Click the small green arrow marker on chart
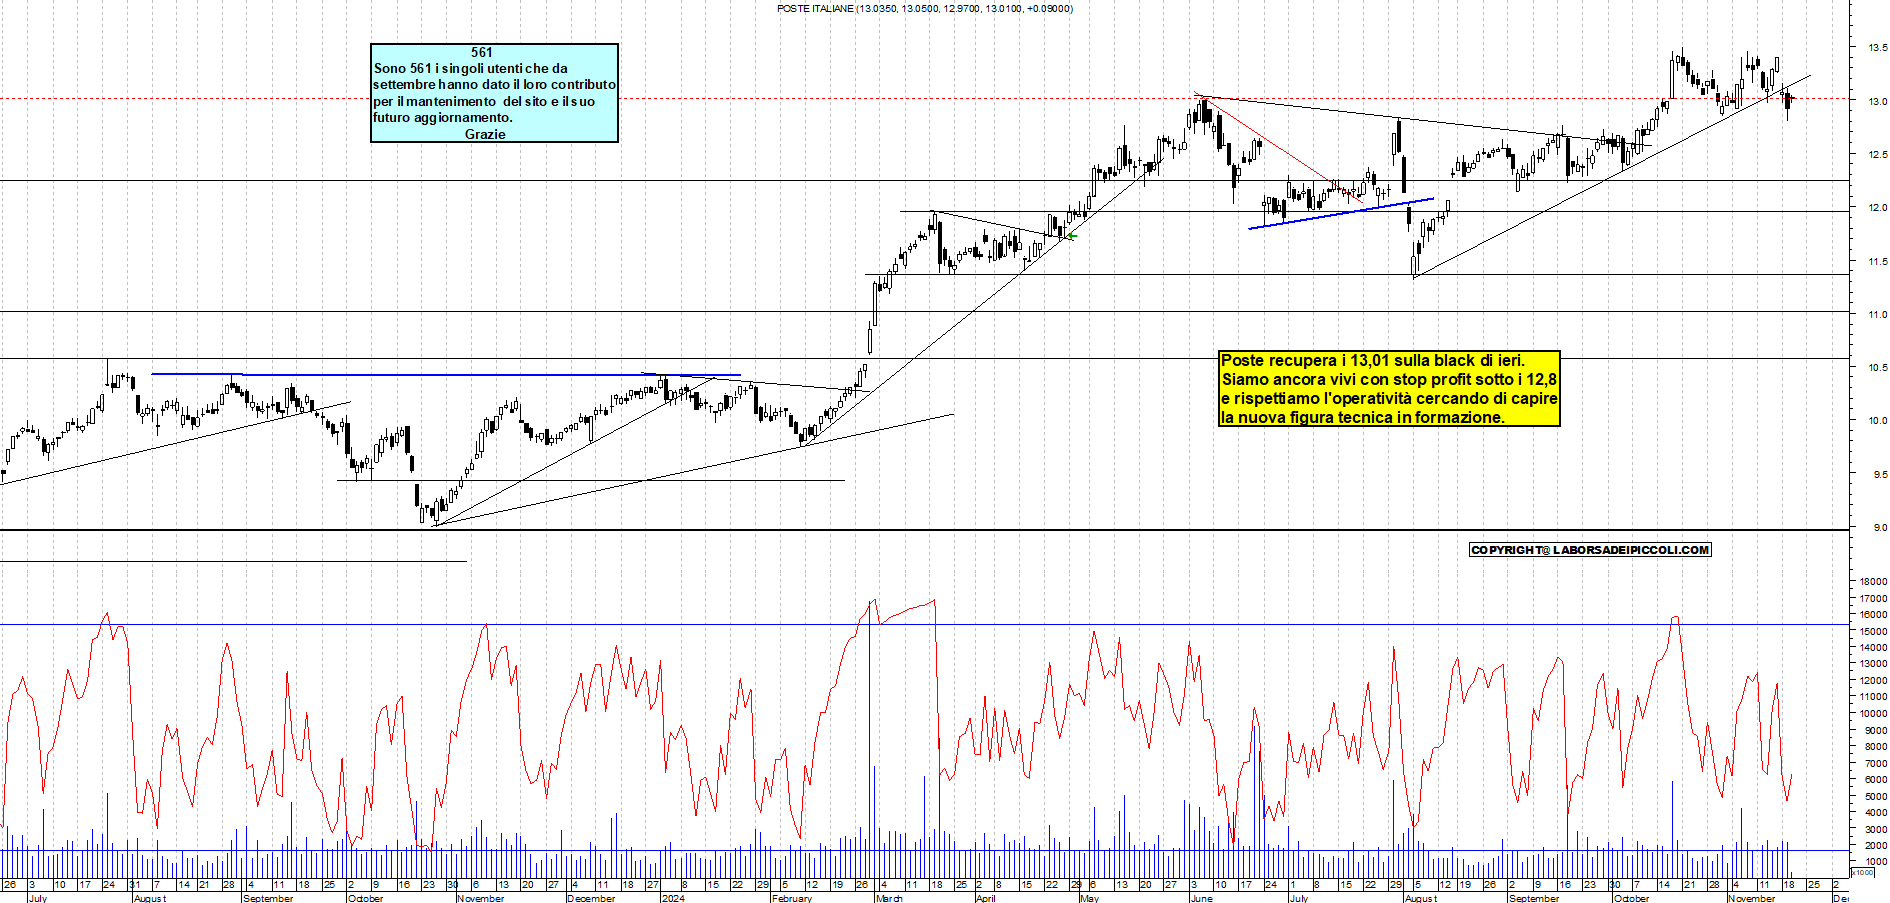The width and height of the screenshot is (1890, 903). (x=1071, y=237)
